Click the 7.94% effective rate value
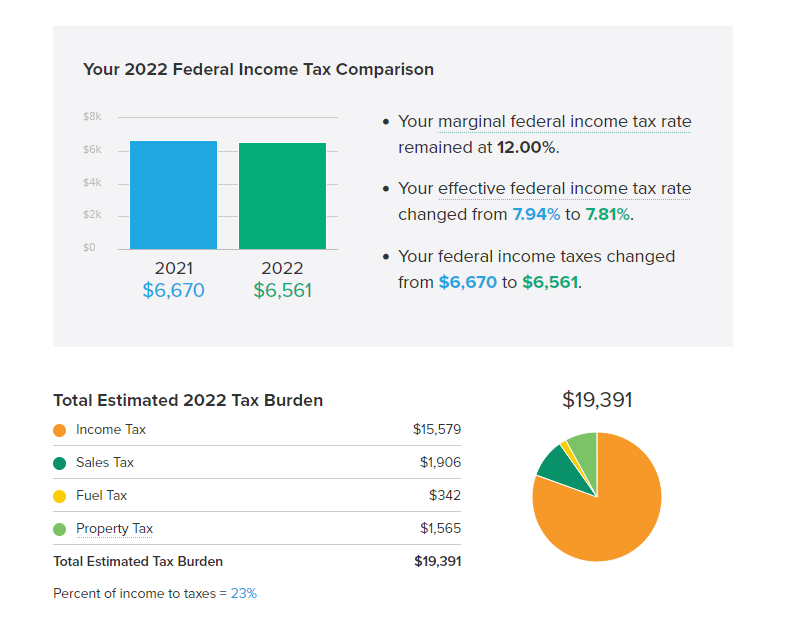Viewport: 810px width, 631px height. (536, 215)
